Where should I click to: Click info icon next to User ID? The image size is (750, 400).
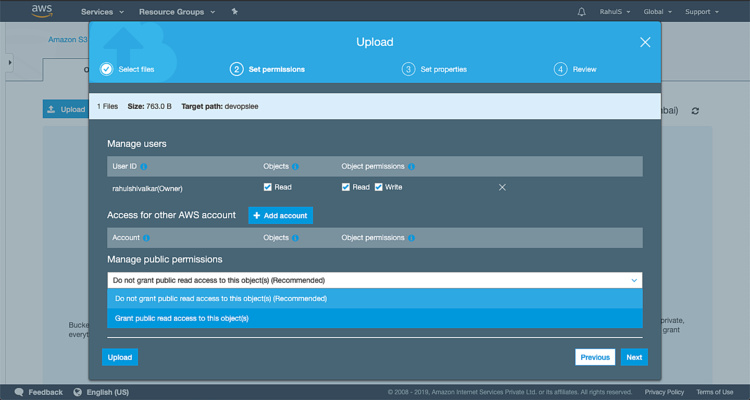pos(145,166)
